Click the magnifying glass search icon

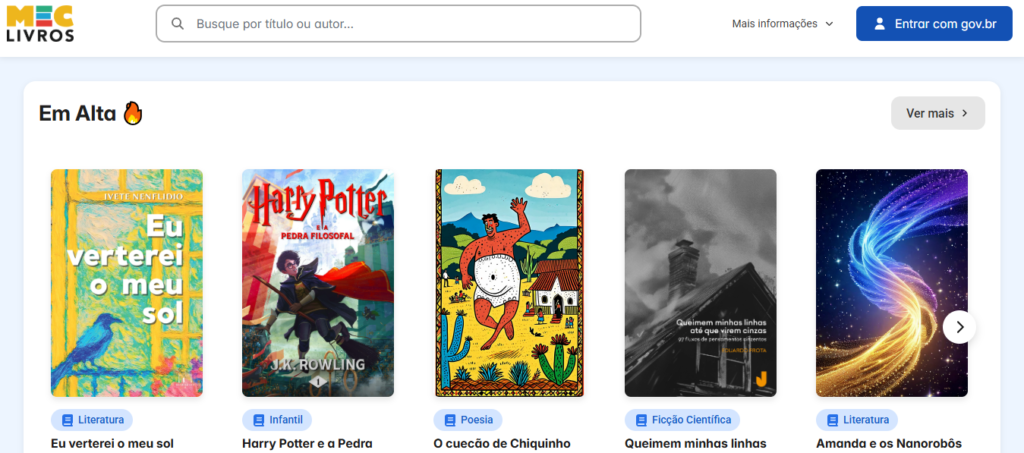tap(178, 24)
